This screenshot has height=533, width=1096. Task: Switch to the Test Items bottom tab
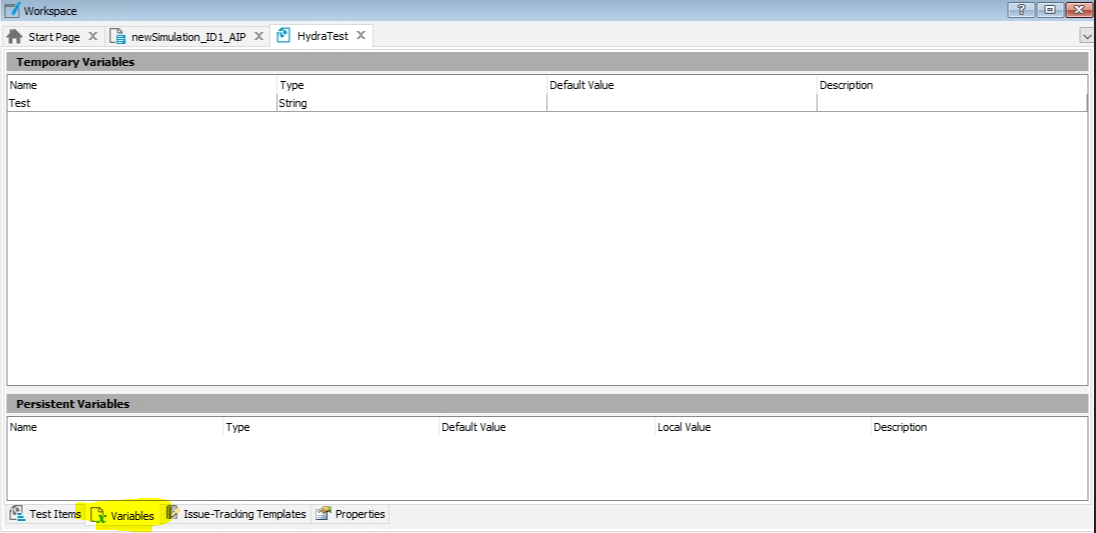pyautogui.click(x=46, y=514)
